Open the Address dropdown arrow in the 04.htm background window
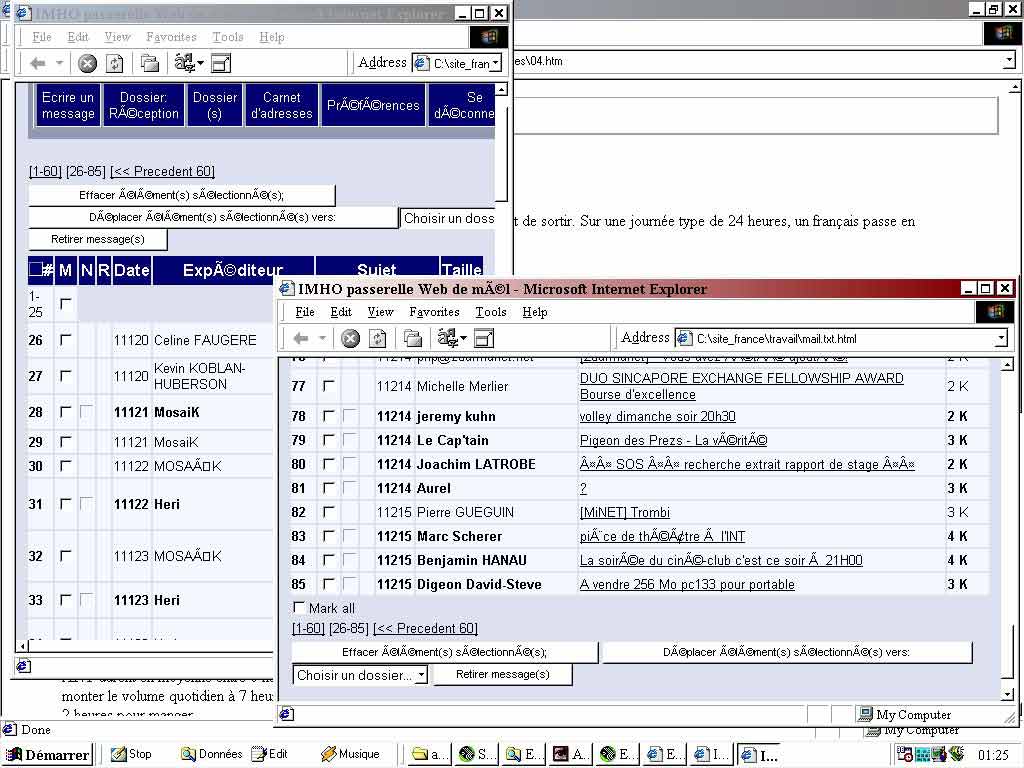This screenshot has width=1024, height=768. 1010,61
